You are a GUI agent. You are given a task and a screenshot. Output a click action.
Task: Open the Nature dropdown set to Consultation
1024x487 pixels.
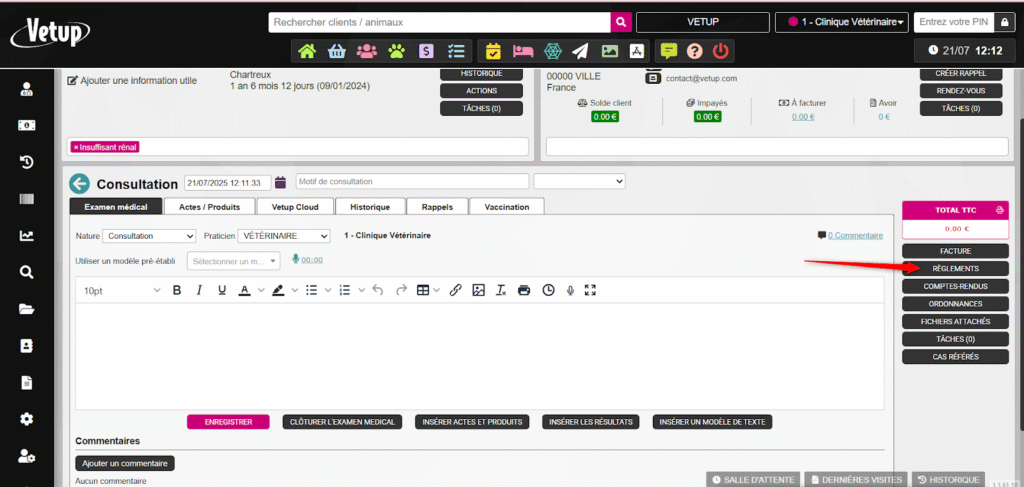tap(150, 236)
